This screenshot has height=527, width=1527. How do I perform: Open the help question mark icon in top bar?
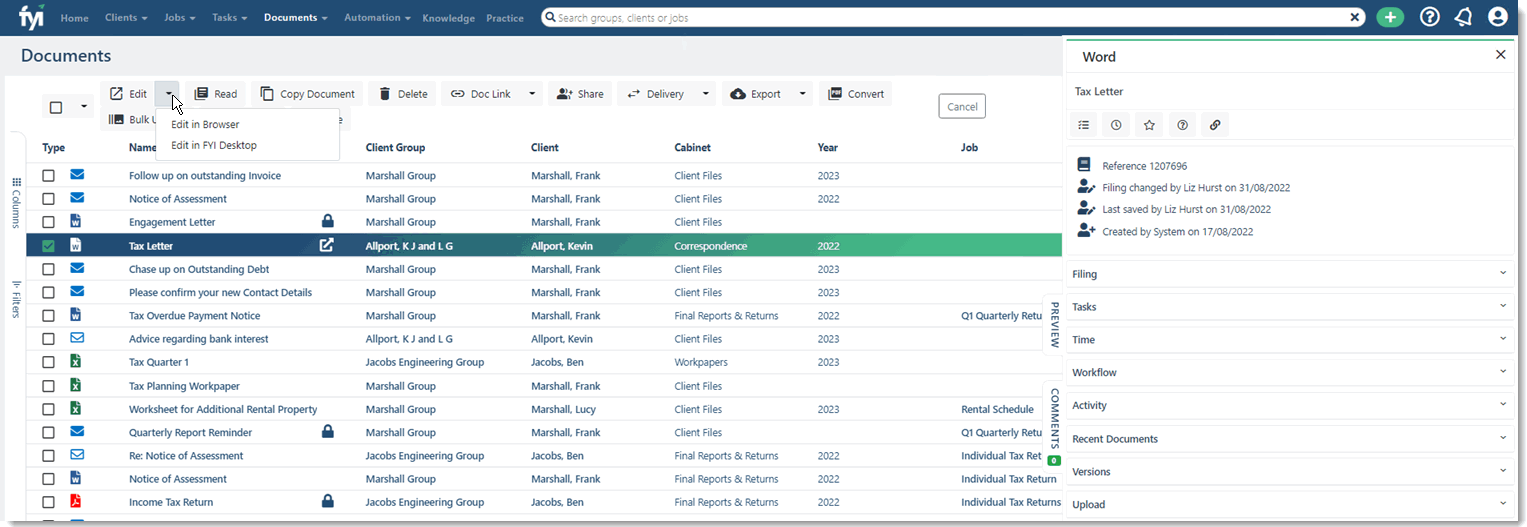pos(1430,17)
